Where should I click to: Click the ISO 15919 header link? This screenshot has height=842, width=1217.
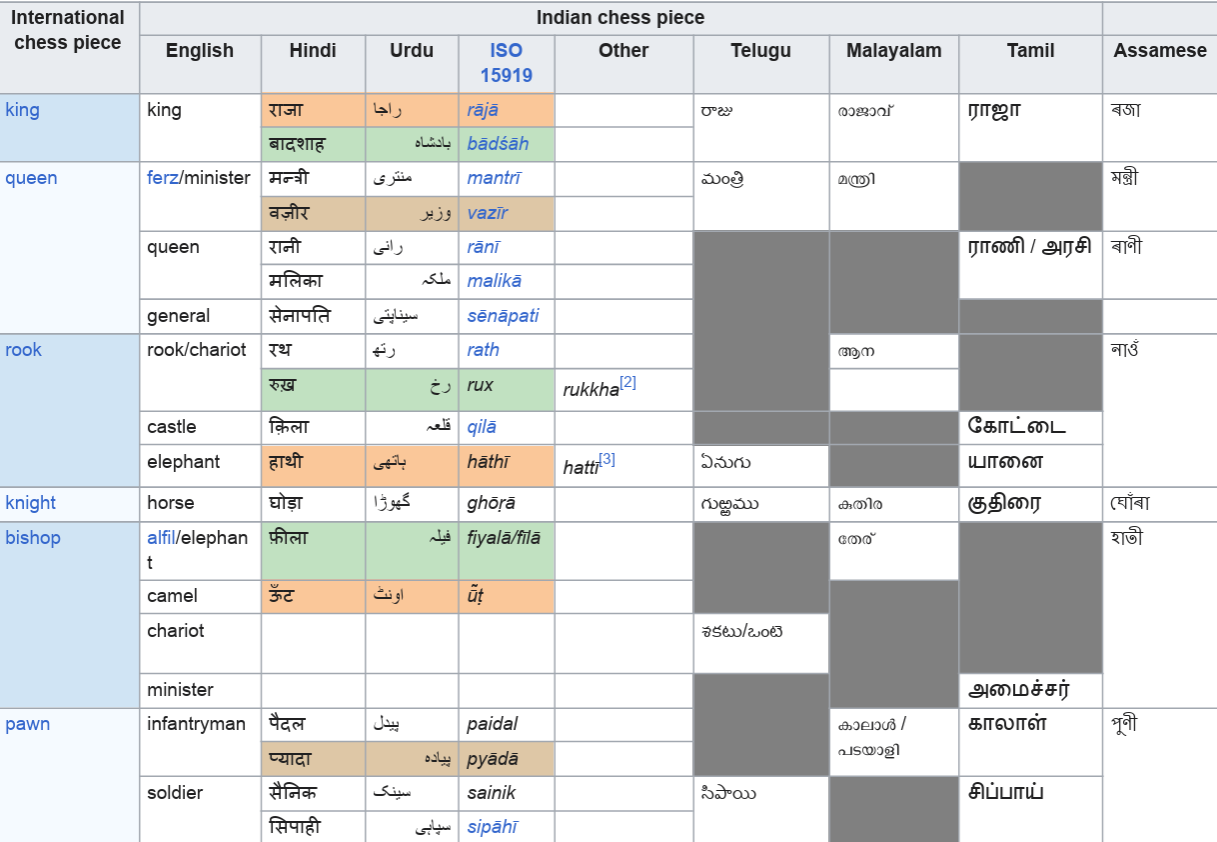point(506,63)
